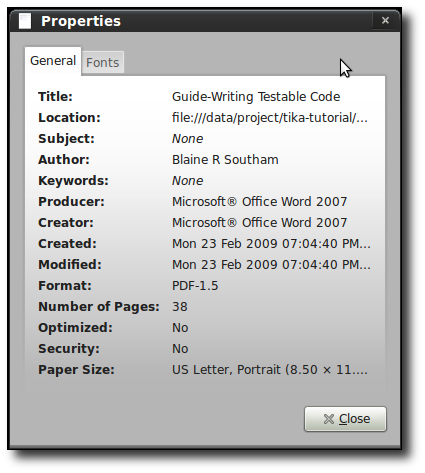425x473 pixels.
Task: Click the PDF-1.5 format value
Action: (195, 286)
